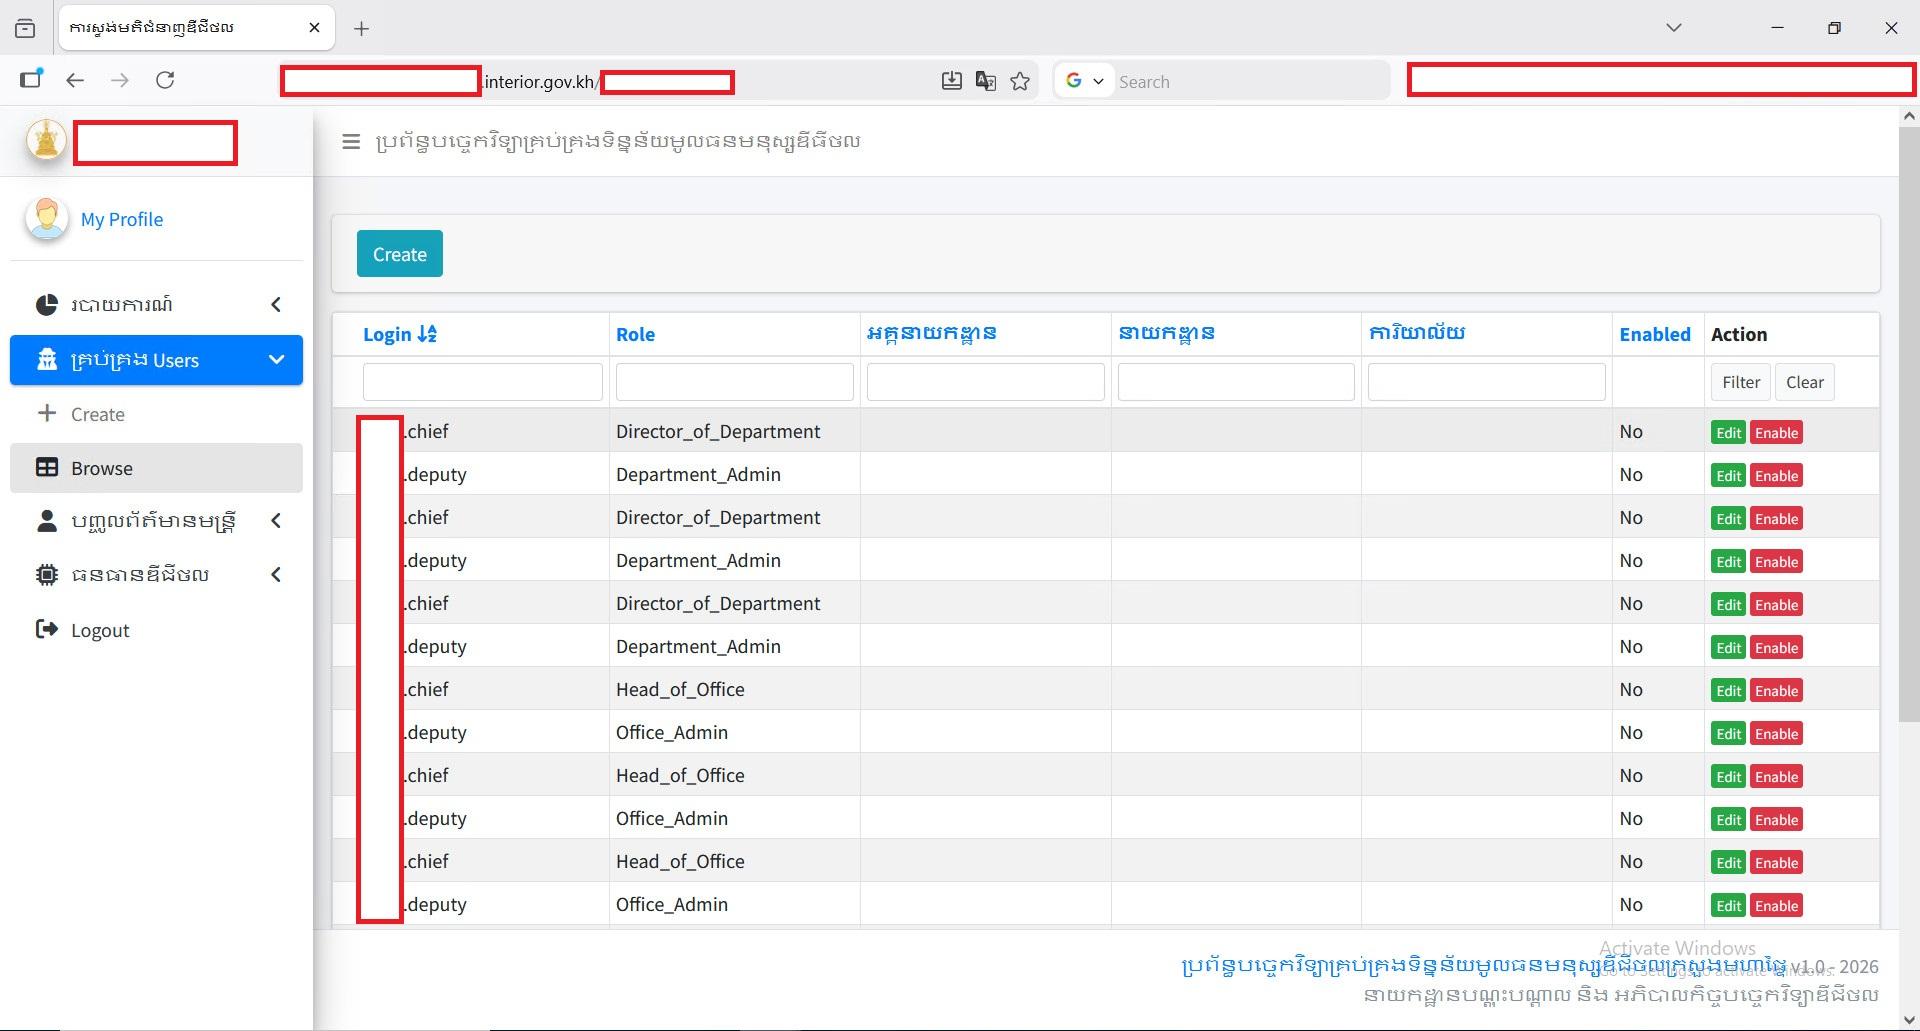This screenshot has width=1920, height=1031.
Task: Expand the ធនធានឌីជីថល chevron
Action: click(276, 574)
